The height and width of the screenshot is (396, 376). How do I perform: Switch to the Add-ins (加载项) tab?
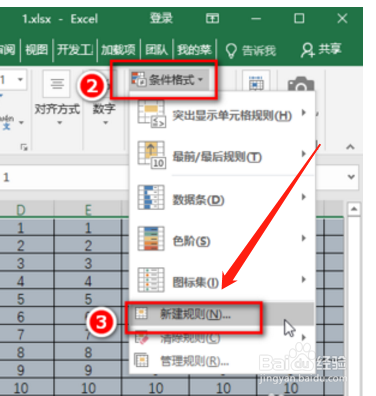(x=118, y=50)
